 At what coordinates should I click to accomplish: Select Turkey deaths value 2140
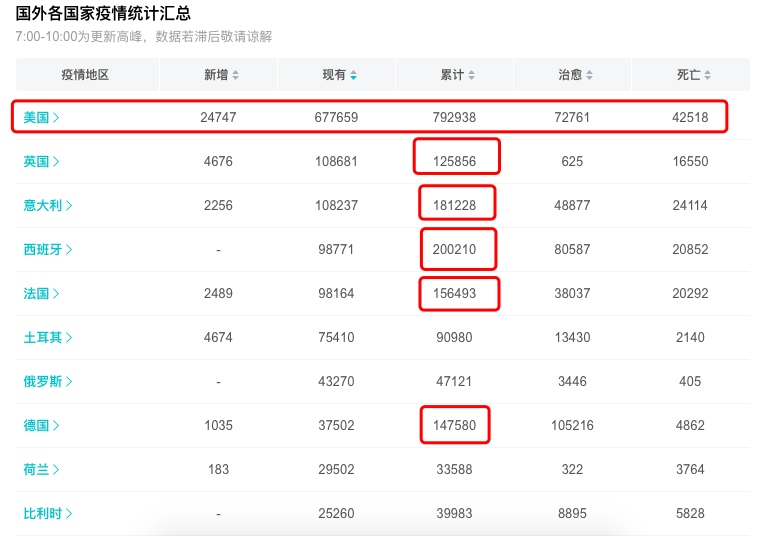(690, 337)
